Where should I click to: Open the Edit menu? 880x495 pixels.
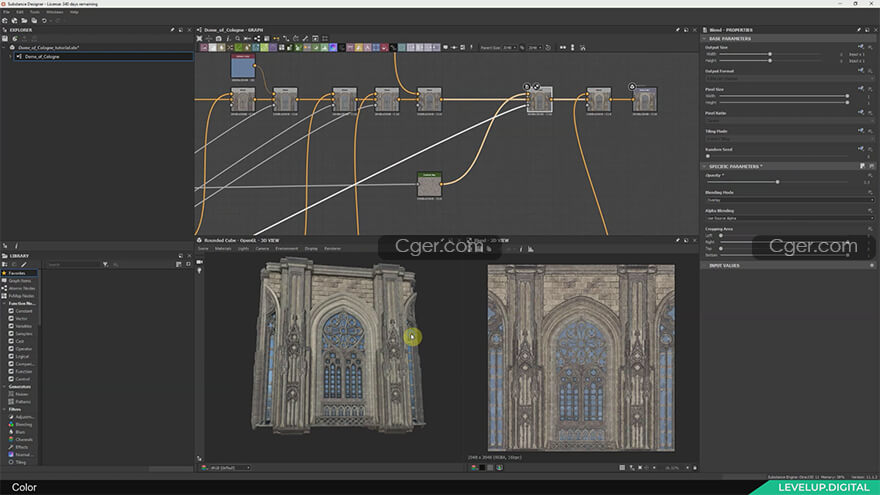[x=20, y=12]
